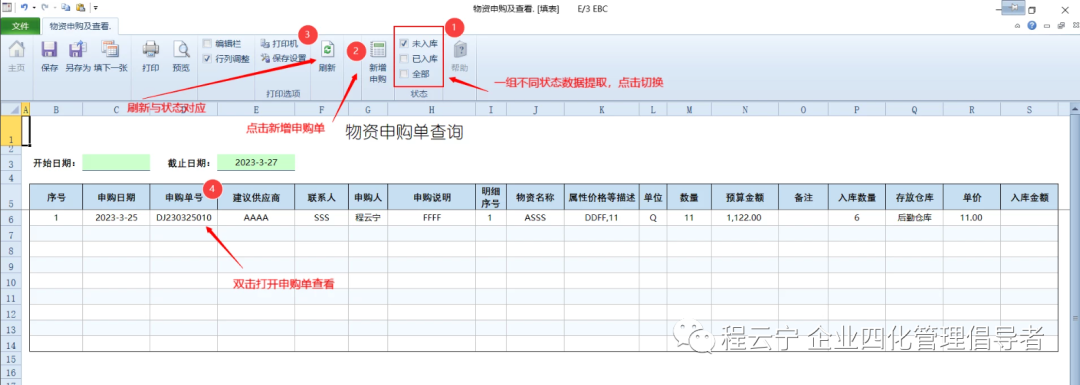
Task: Click the 申购日期 cell 2023-3-25
Action: (x=116, y=217)
